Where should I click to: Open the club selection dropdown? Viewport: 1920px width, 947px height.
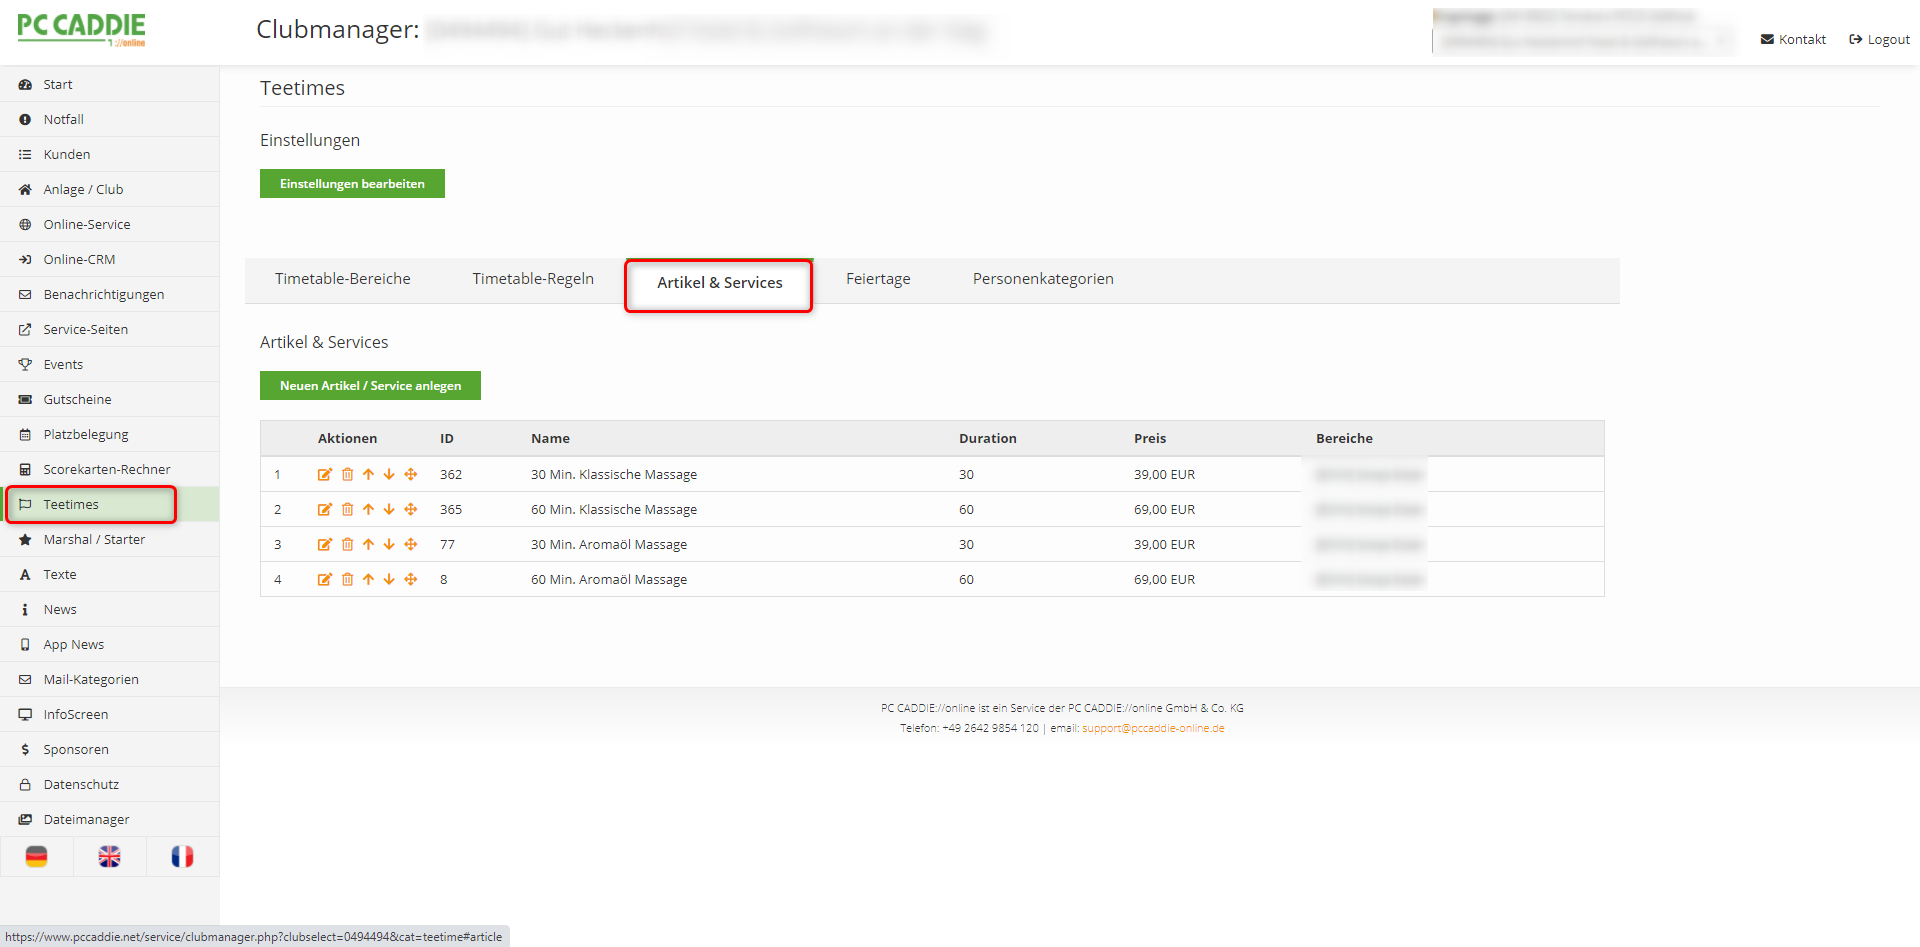tap(1583, 41)
